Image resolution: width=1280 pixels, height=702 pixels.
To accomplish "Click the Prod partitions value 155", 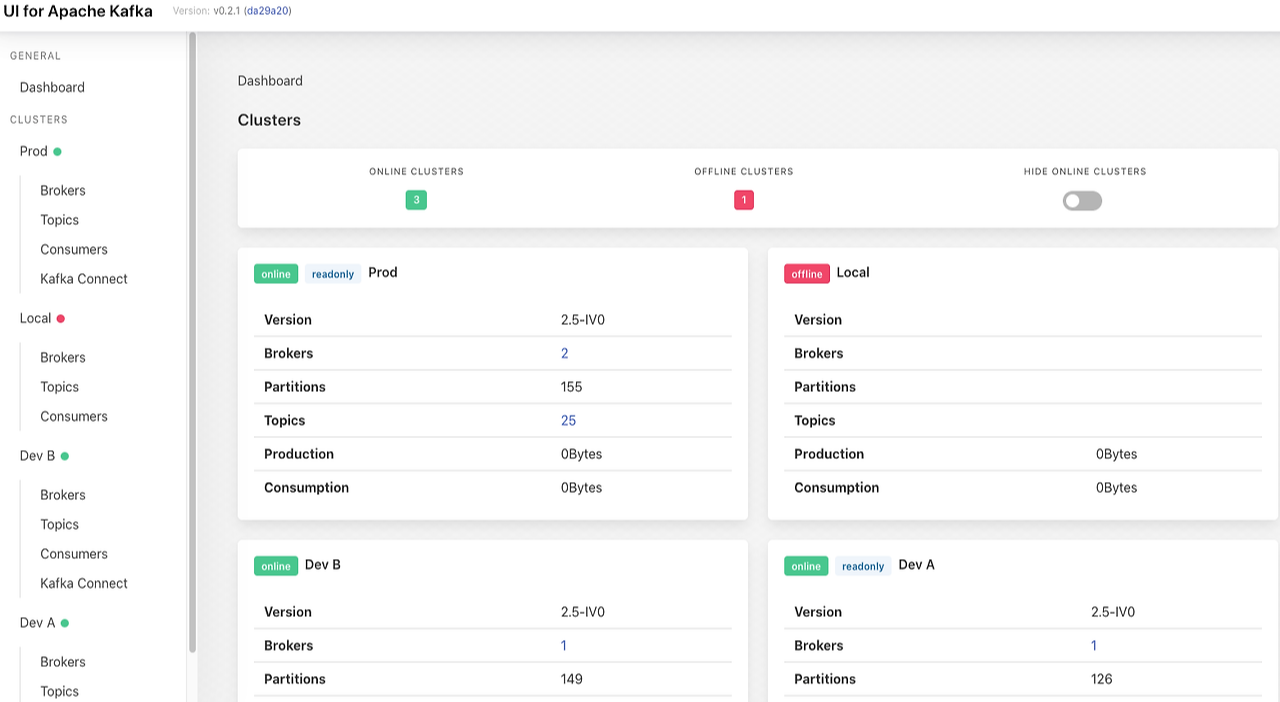I will click(x=572, y=387).
